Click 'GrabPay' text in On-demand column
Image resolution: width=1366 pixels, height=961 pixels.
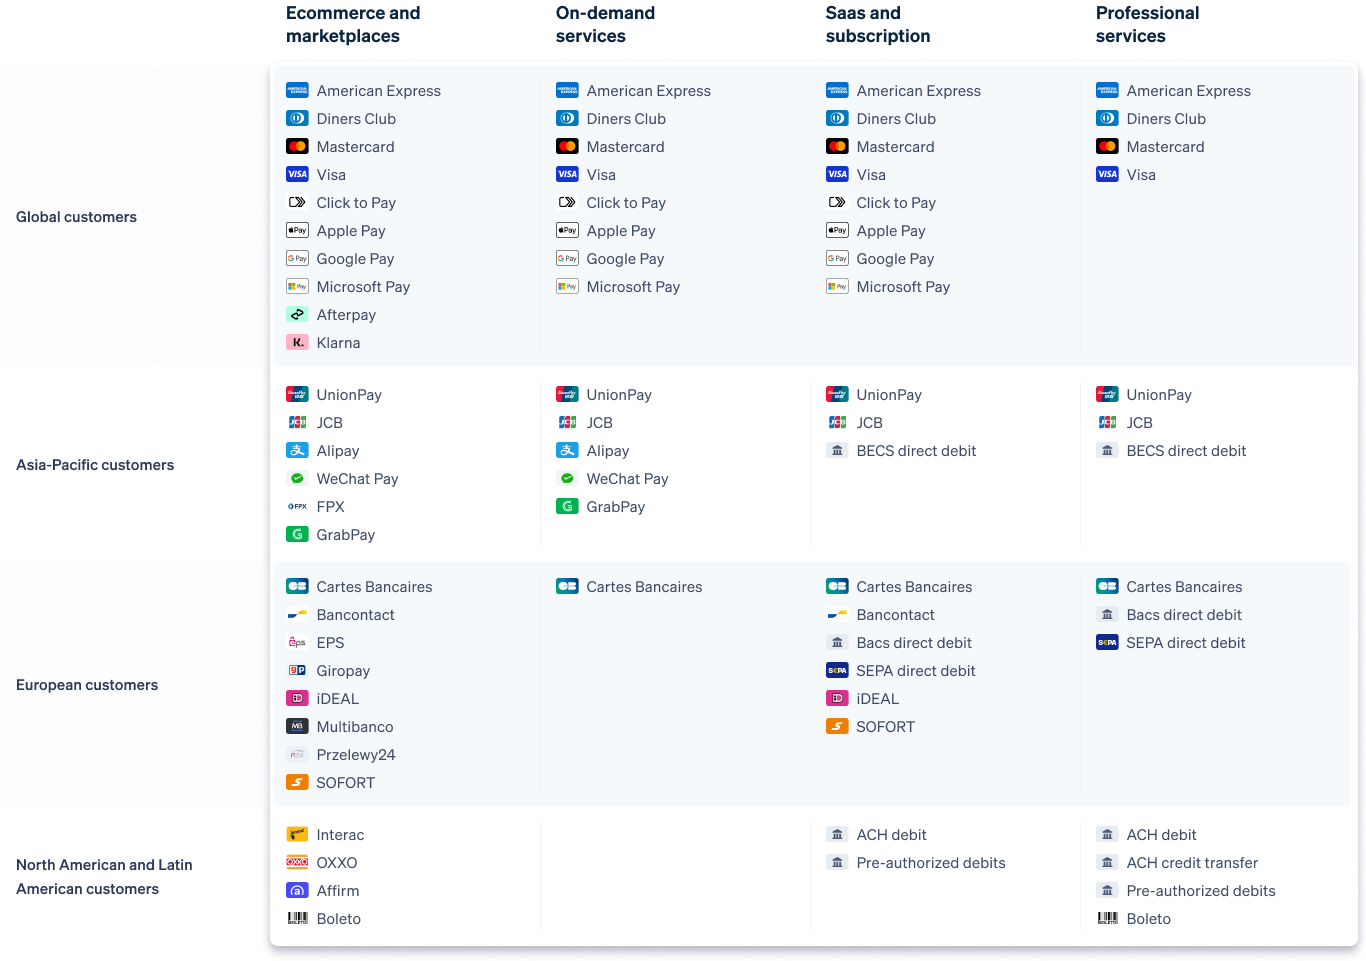click(616, 507)
